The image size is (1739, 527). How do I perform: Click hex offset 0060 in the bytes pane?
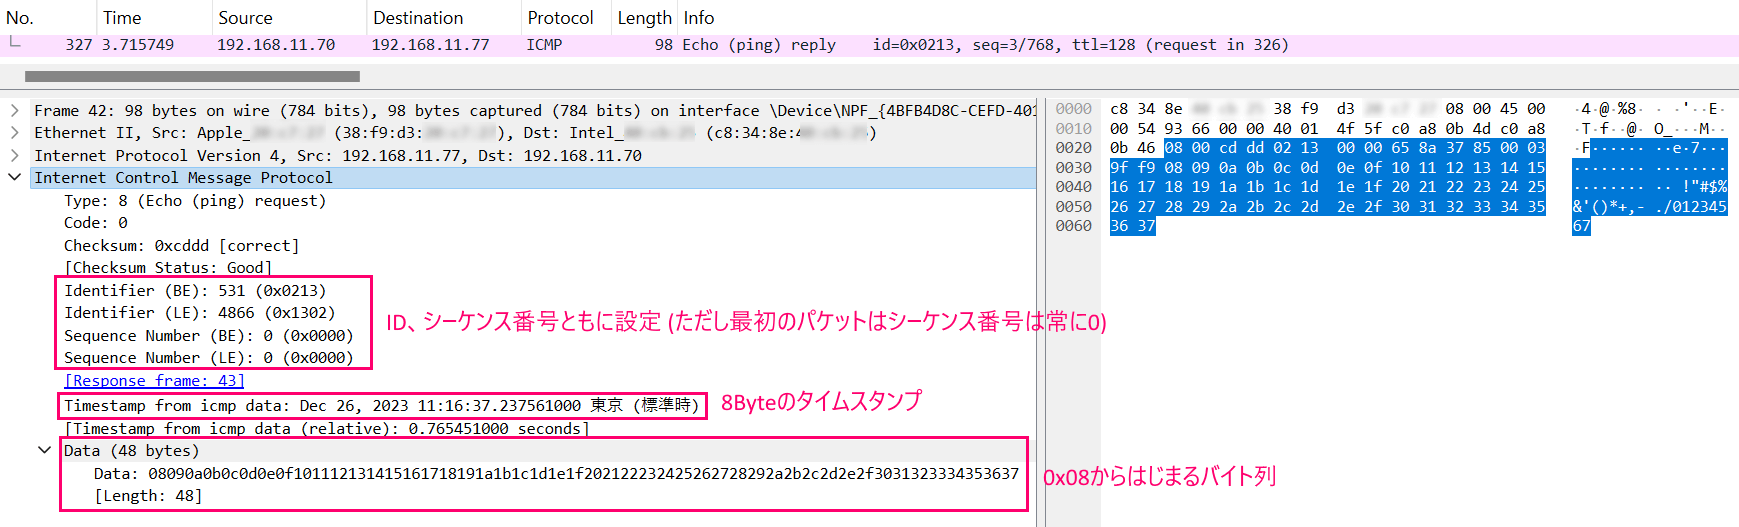[x=1073, y=226]
